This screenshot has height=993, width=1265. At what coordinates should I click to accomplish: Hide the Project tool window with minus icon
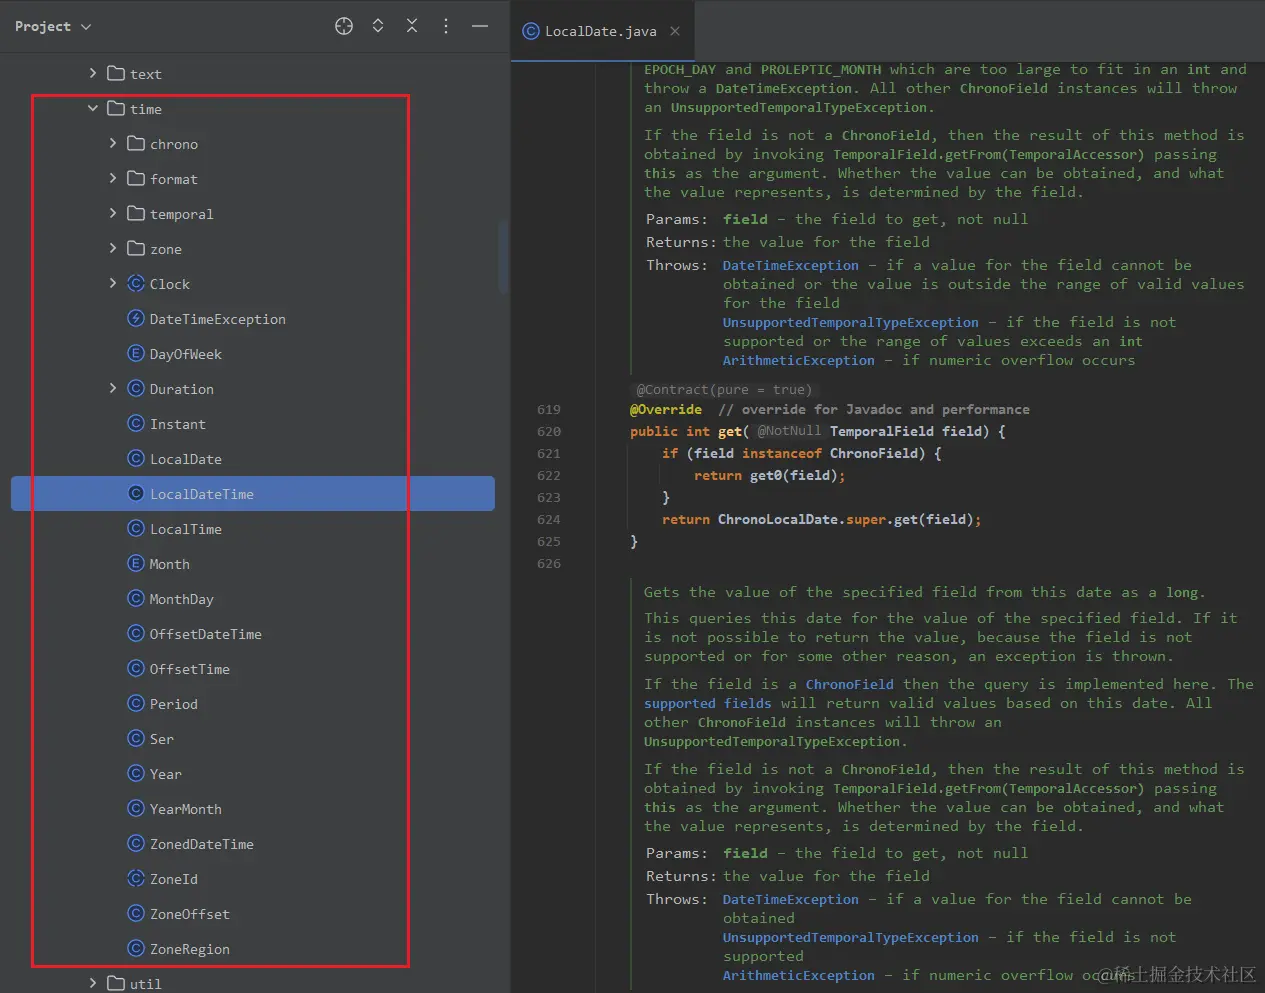[479, 26]
